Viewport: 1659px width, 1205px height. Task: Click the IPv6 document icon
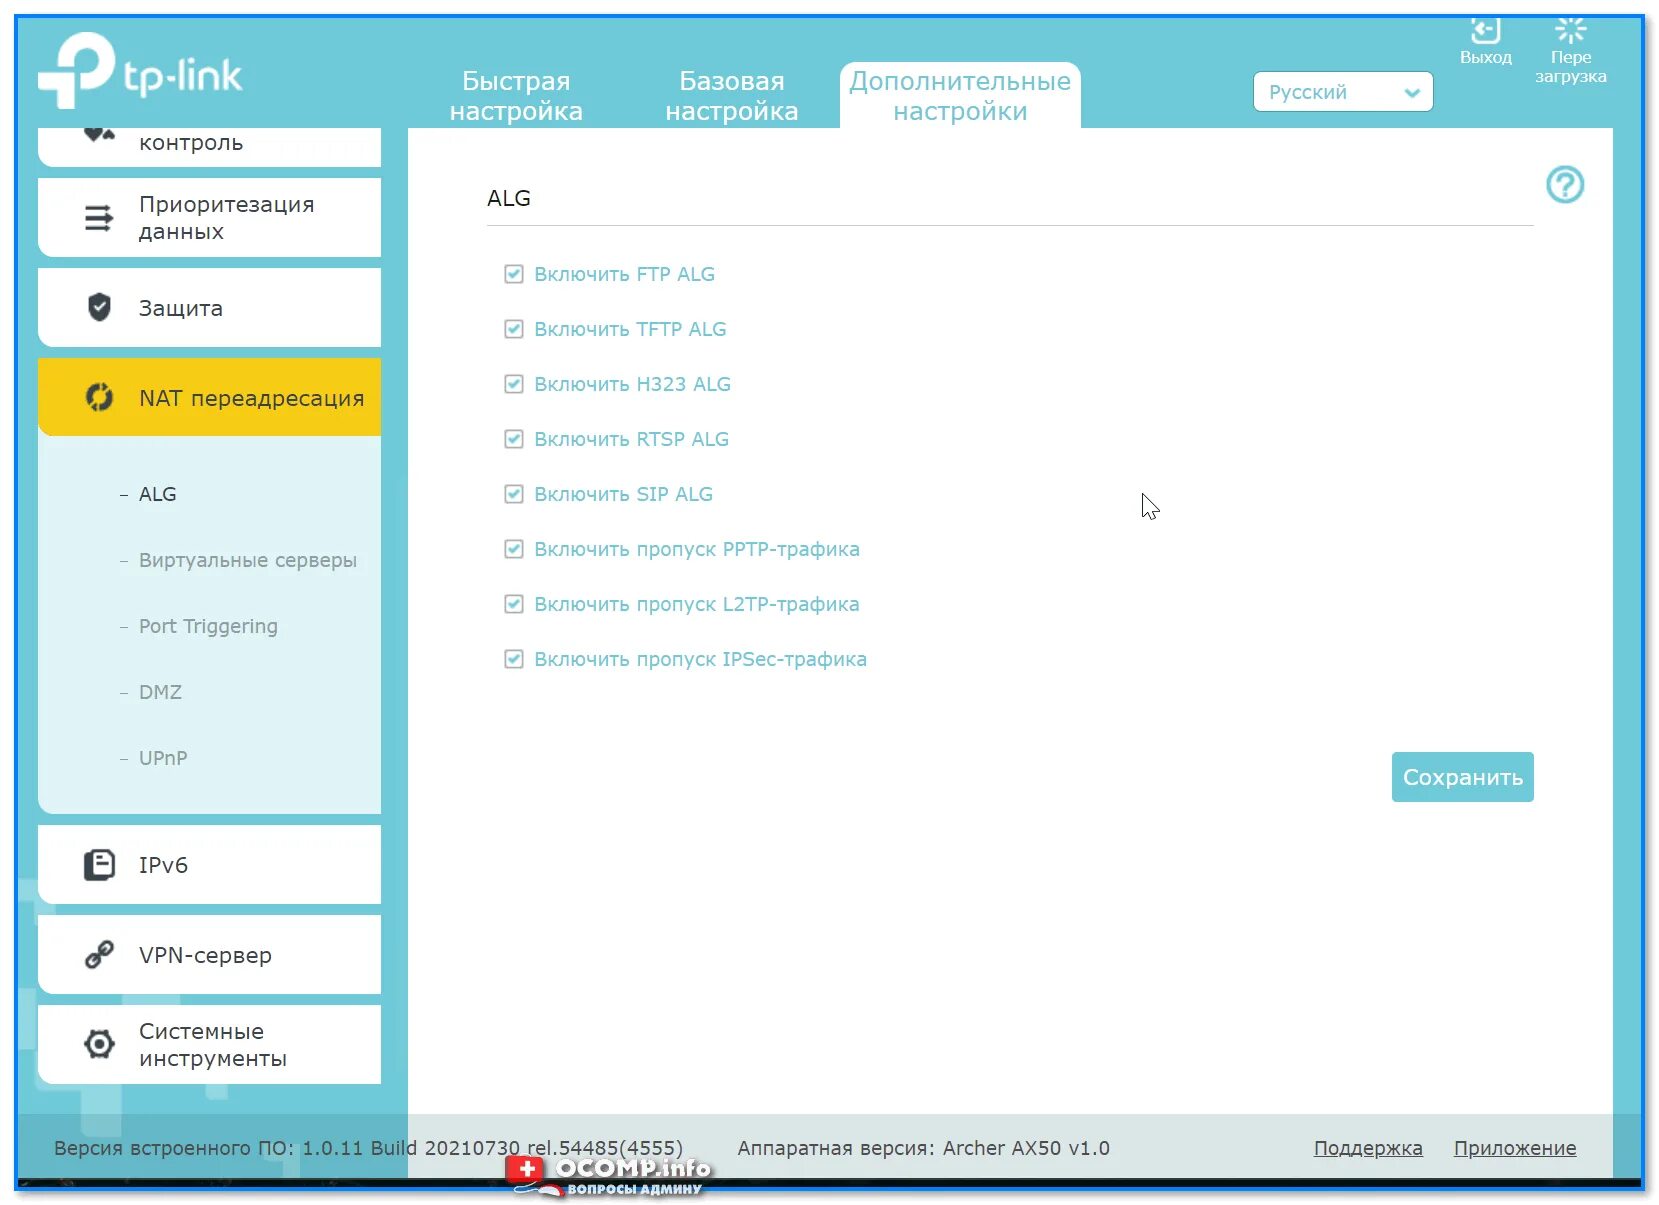click(99, 864)
